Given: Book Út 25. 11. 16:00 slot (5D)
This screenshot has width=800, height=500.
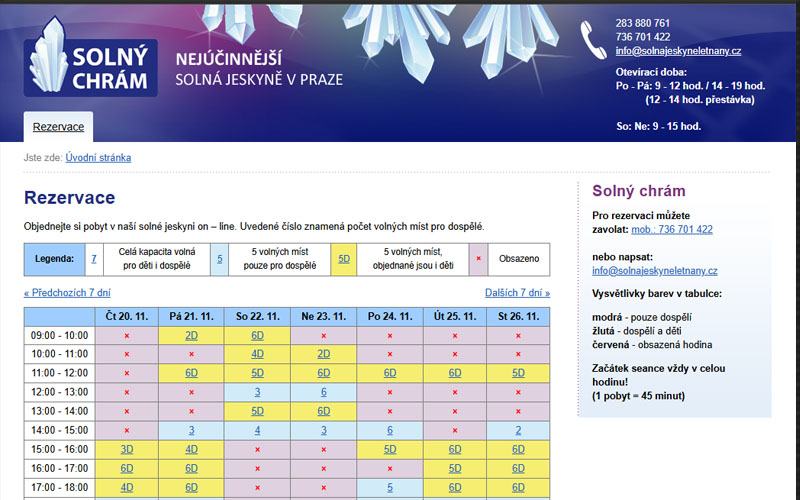Looking at the screenshot, I should pos(455,468).
